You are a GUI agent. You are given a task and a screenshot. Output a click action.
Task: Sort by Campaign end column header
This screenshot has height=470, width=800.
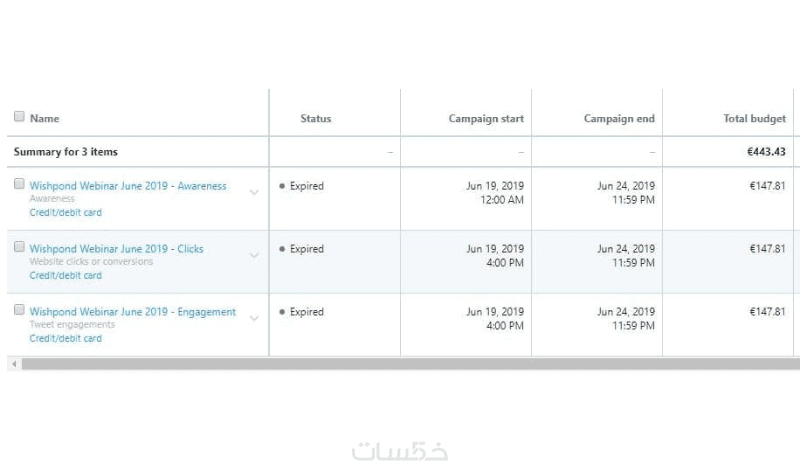(619, 118)
